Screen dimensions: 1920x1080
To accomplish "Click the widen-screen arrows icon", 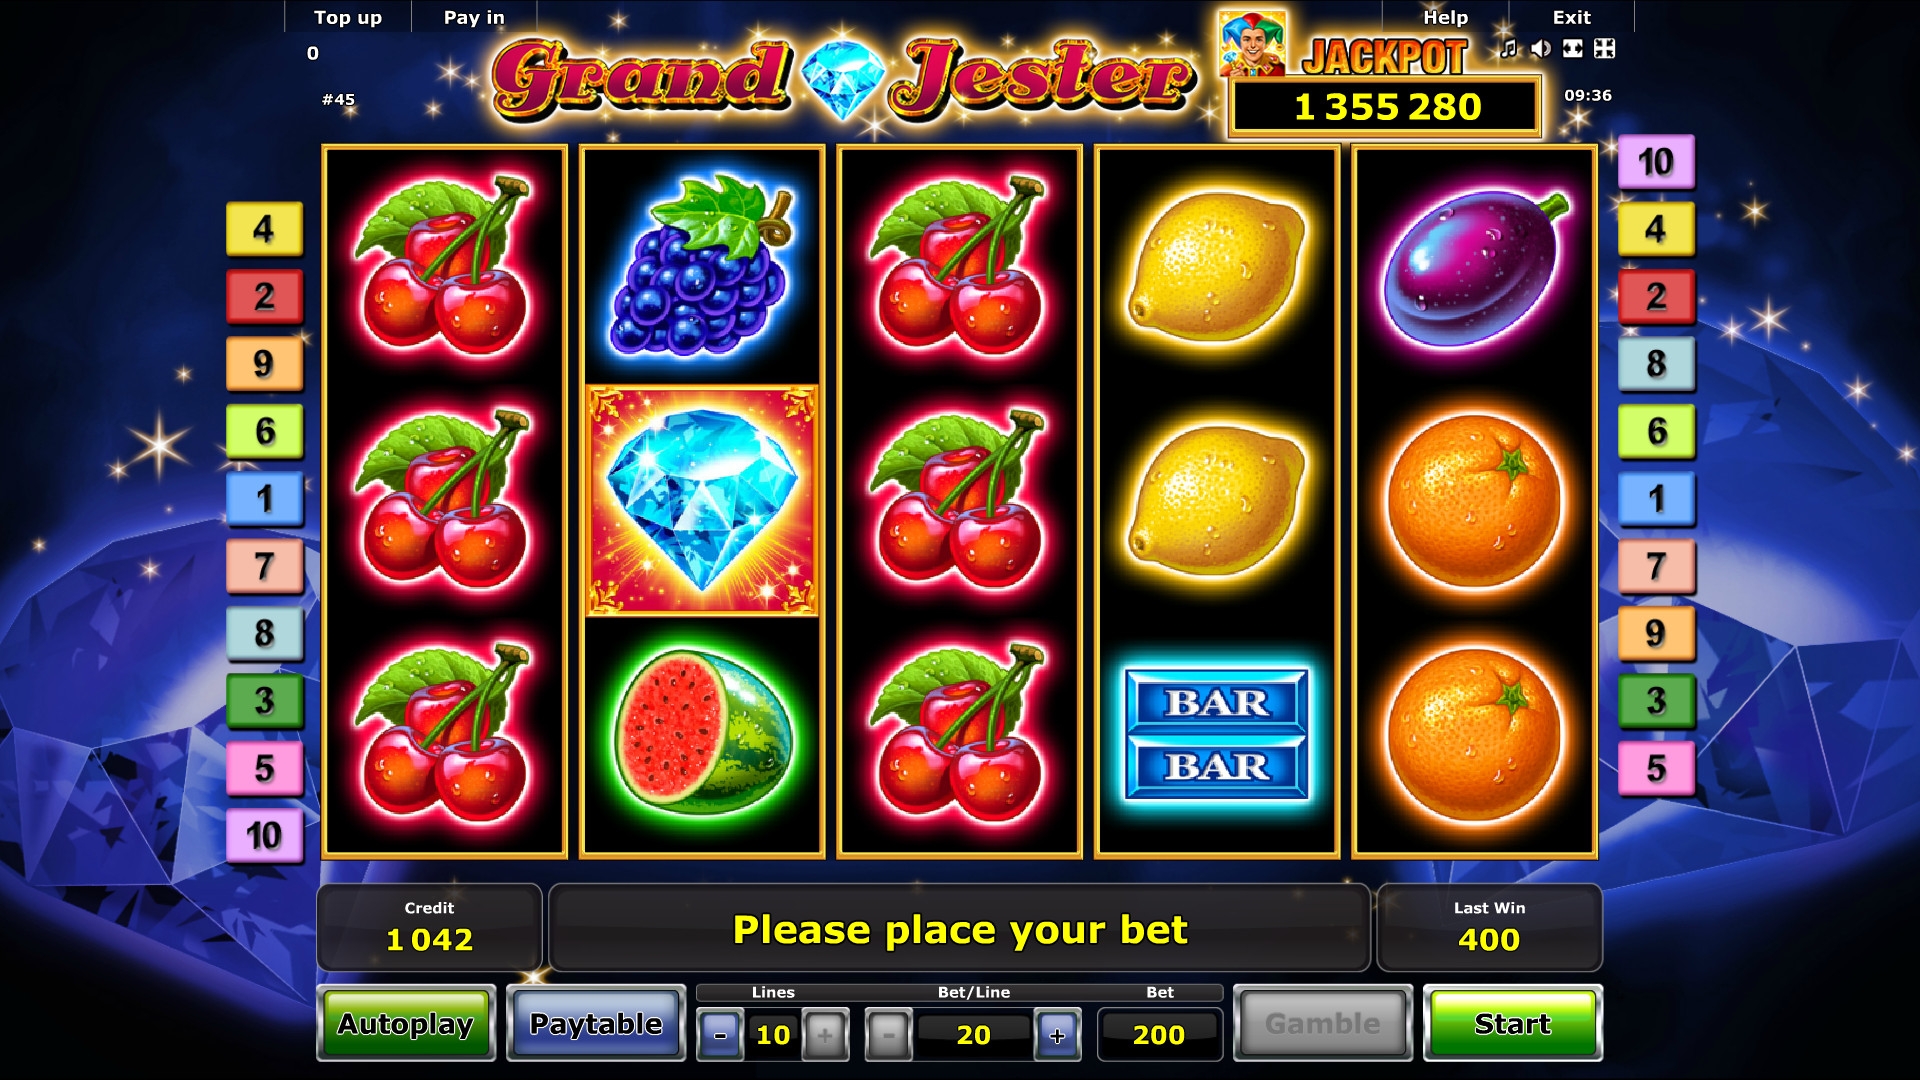I will [1573, 48].
